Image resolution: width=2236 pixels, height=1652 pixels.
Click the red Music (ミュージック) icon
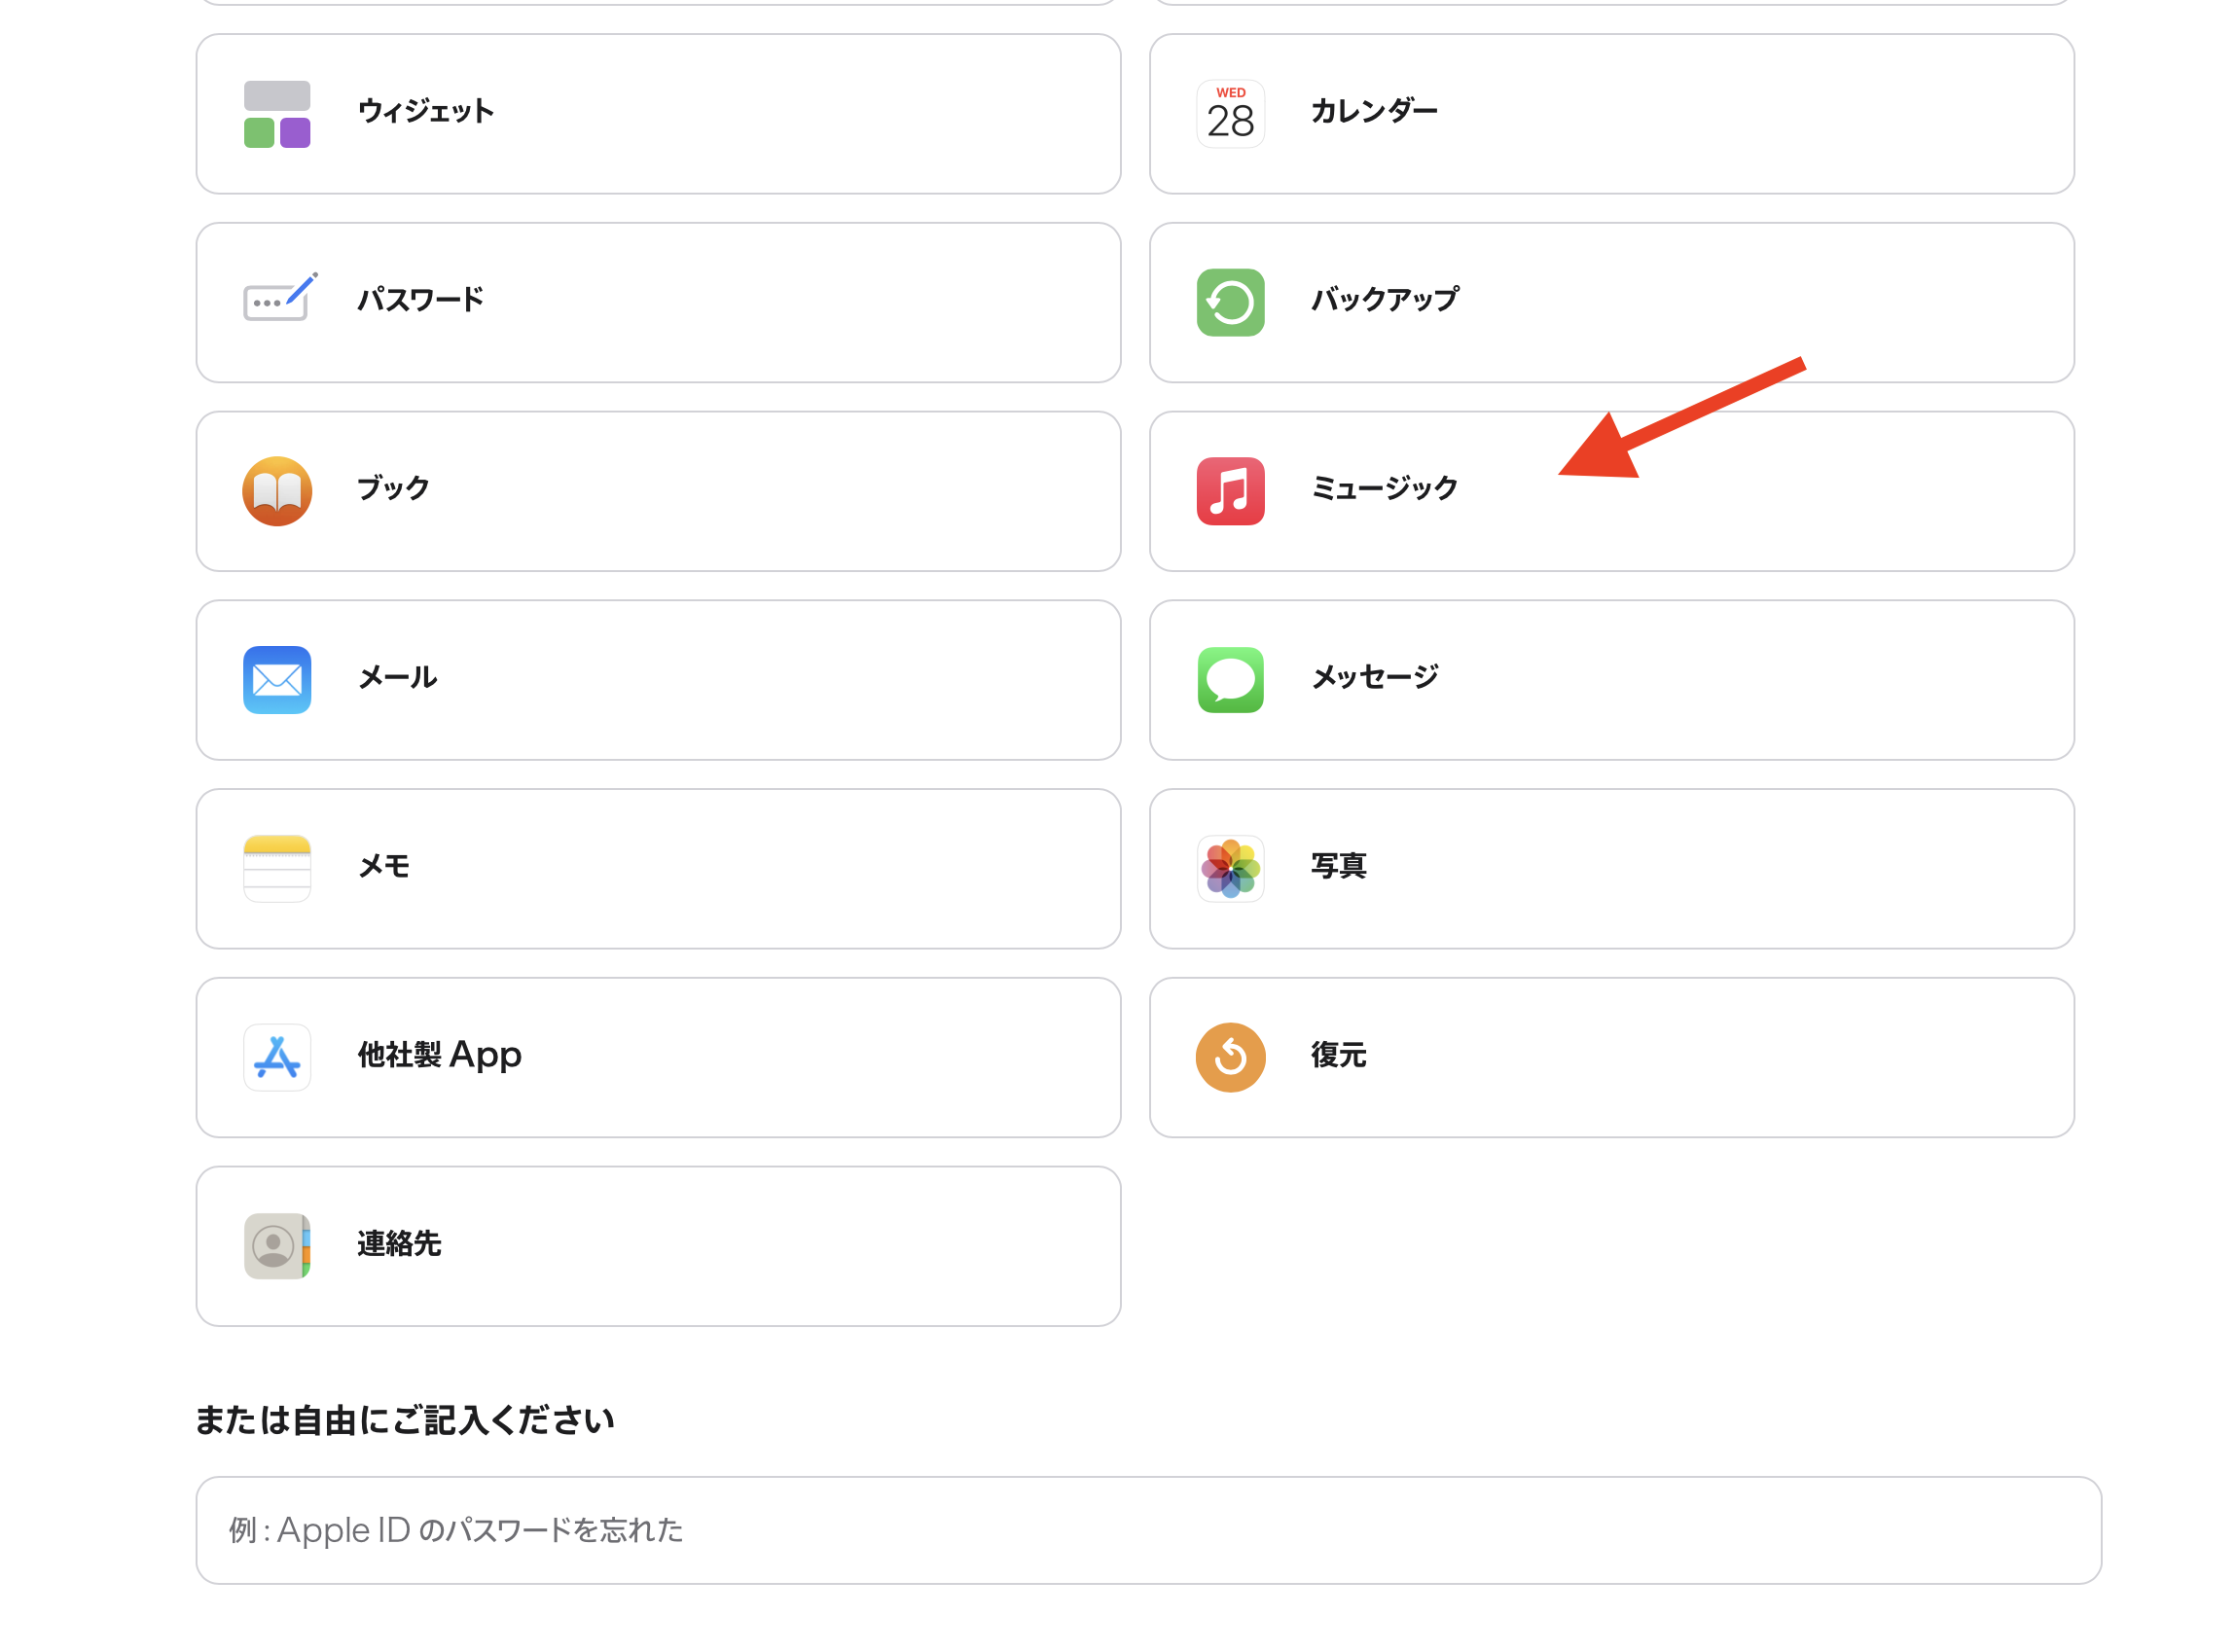pos(1230,491)
